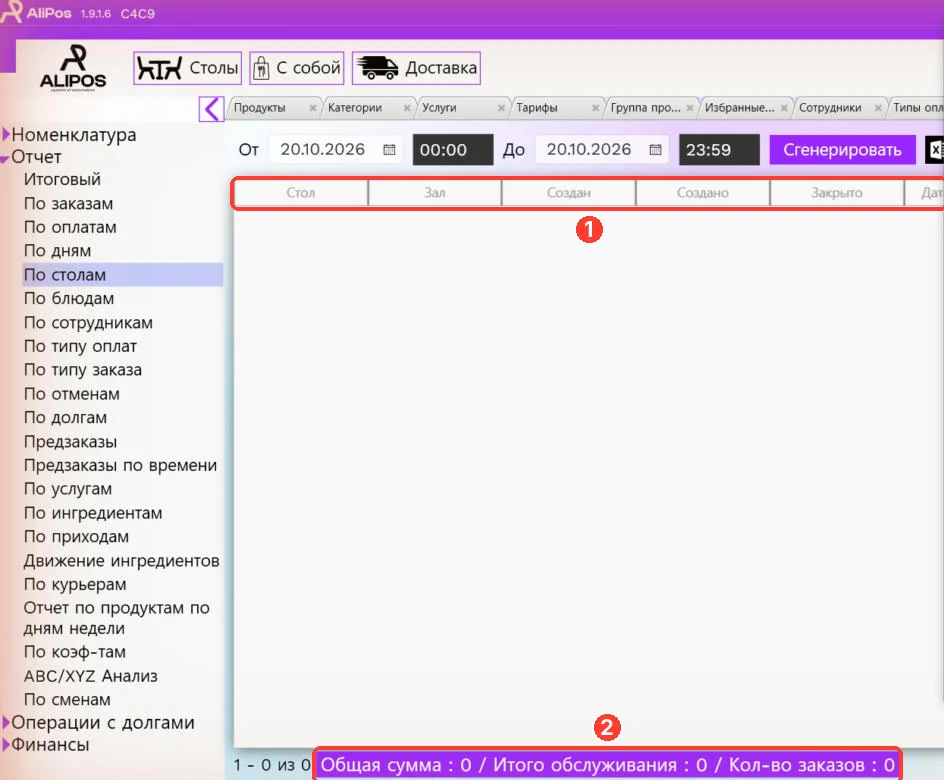Viewport: 944px width, 780px height.
Task: Open the Движение ингредиентов report
Action: 122,561
